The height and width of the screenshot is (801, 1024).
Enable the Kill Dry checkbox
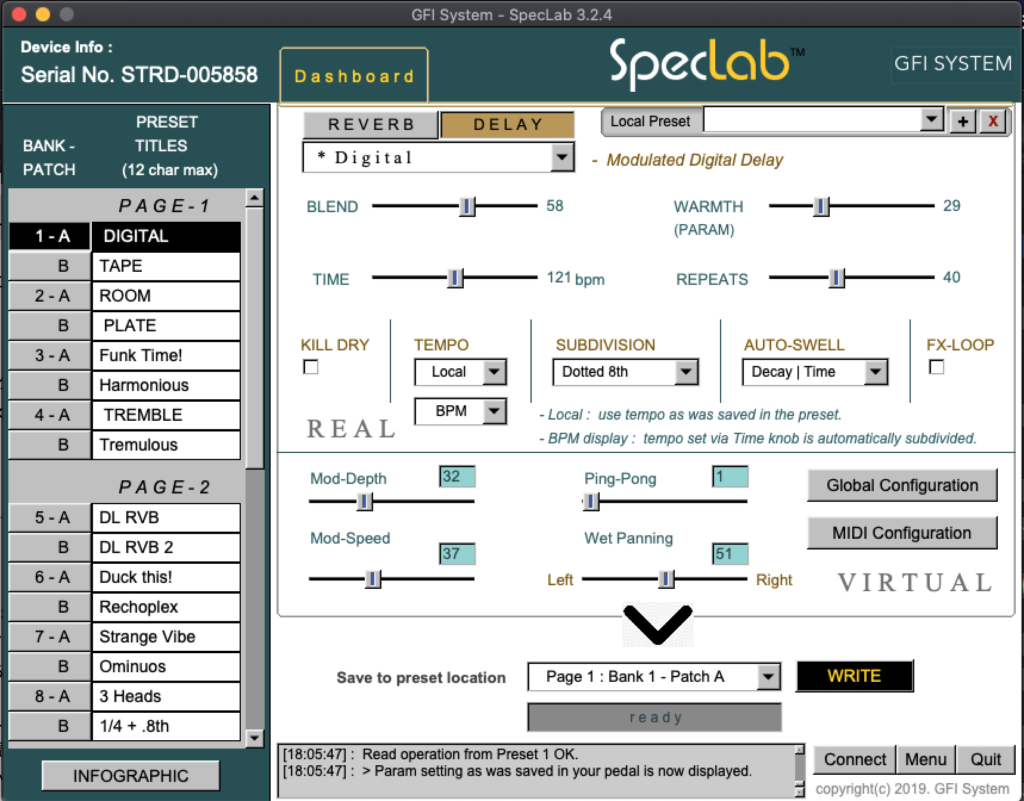click(311, 368)
